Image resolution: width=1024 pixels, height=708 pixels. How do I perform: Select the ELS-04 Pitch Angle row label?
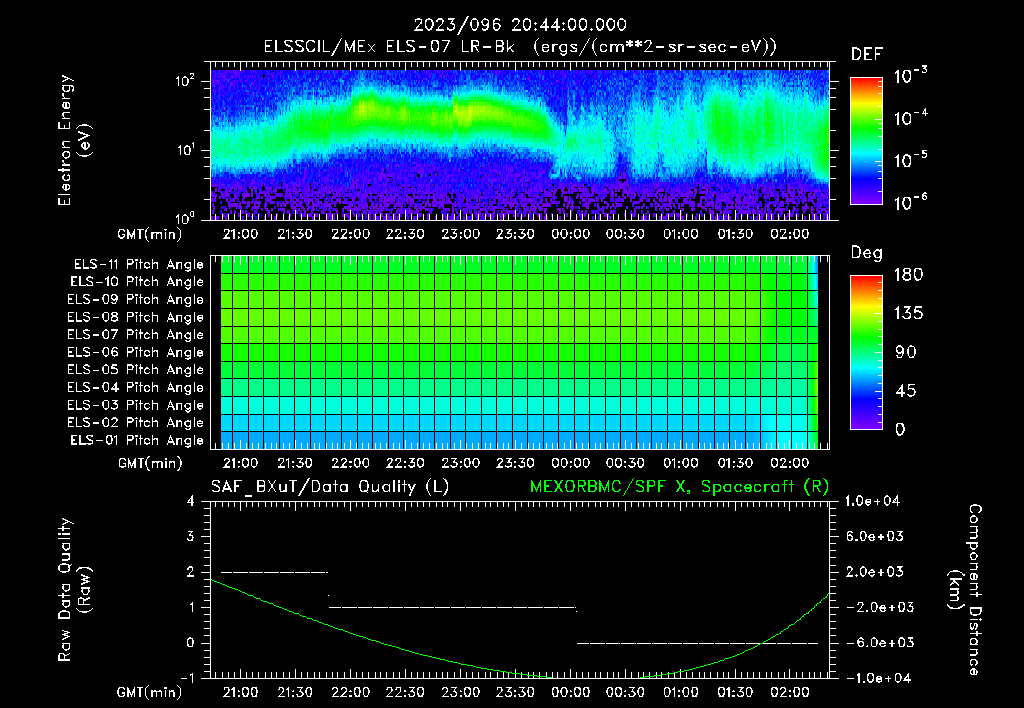tap(136, 388)
